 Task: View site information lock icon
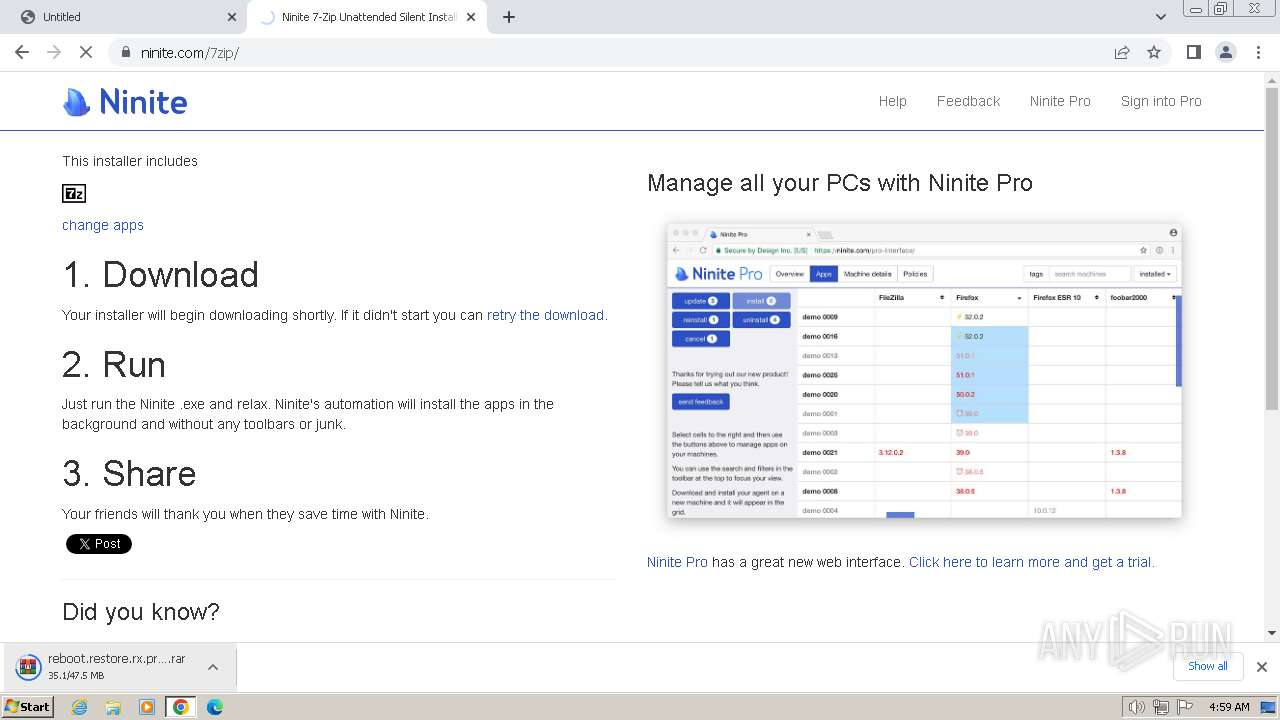click(x=125, y=52)
